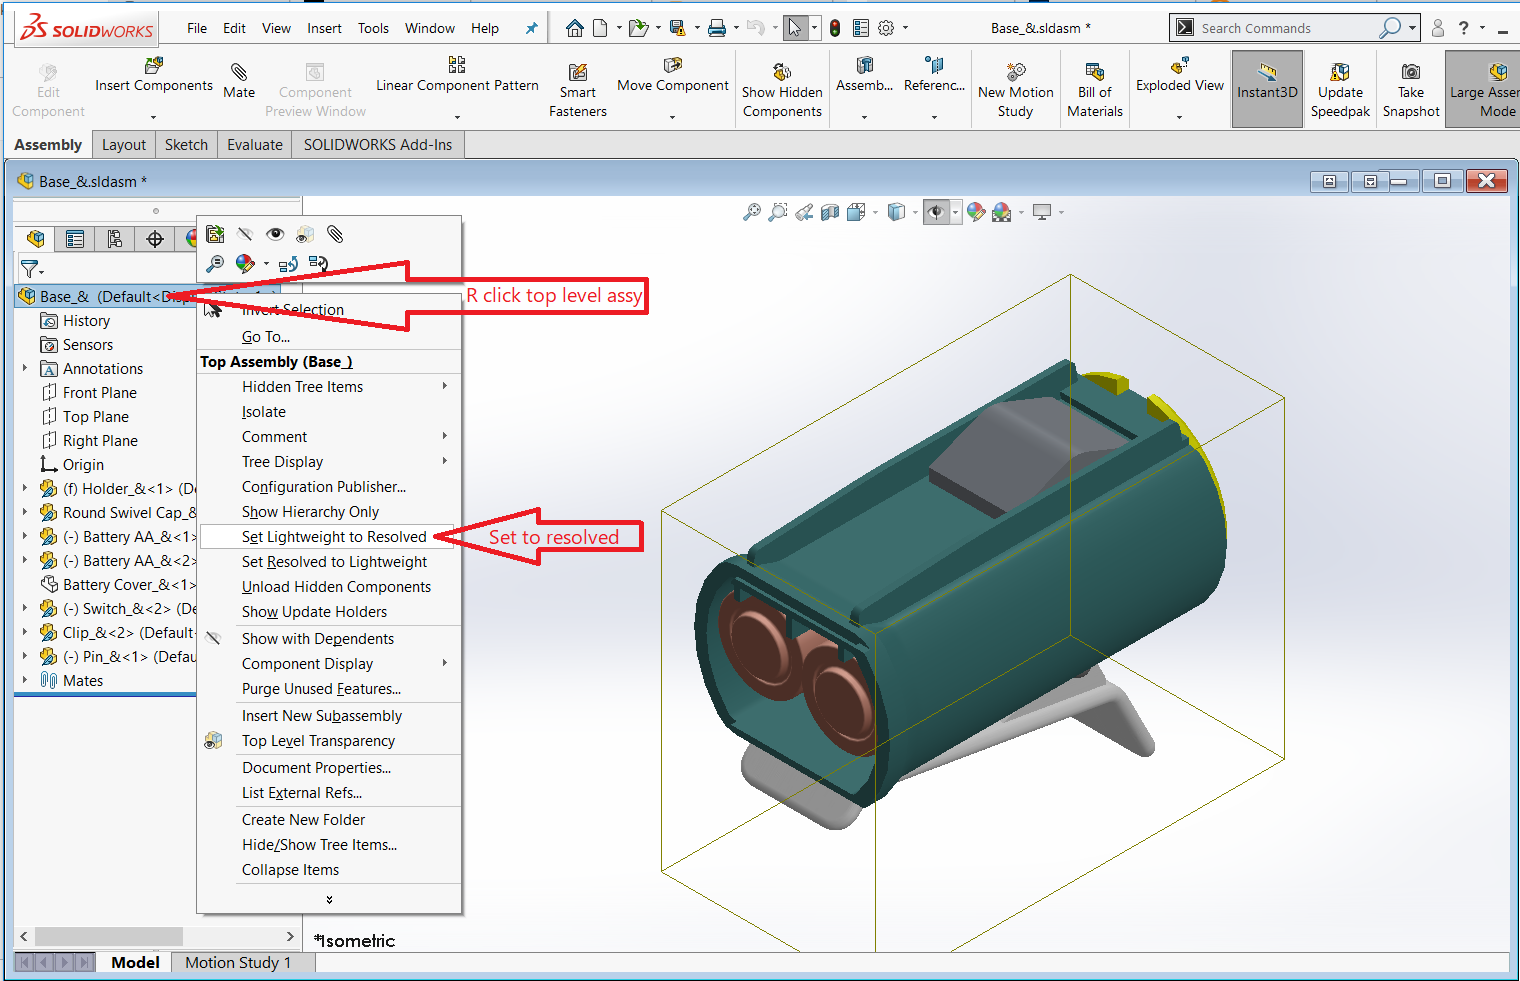Click the Home icon in title toolbar
This screenshot has height=981, width=1520.
tap(575, 28)
